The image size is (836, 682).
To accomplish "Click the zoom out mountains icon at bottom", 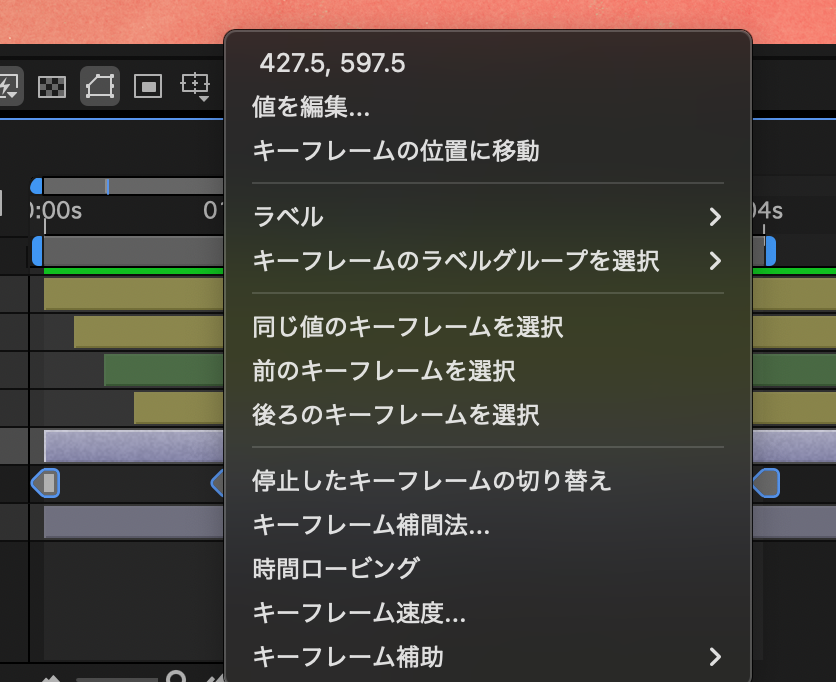I will tap(52, 679).
